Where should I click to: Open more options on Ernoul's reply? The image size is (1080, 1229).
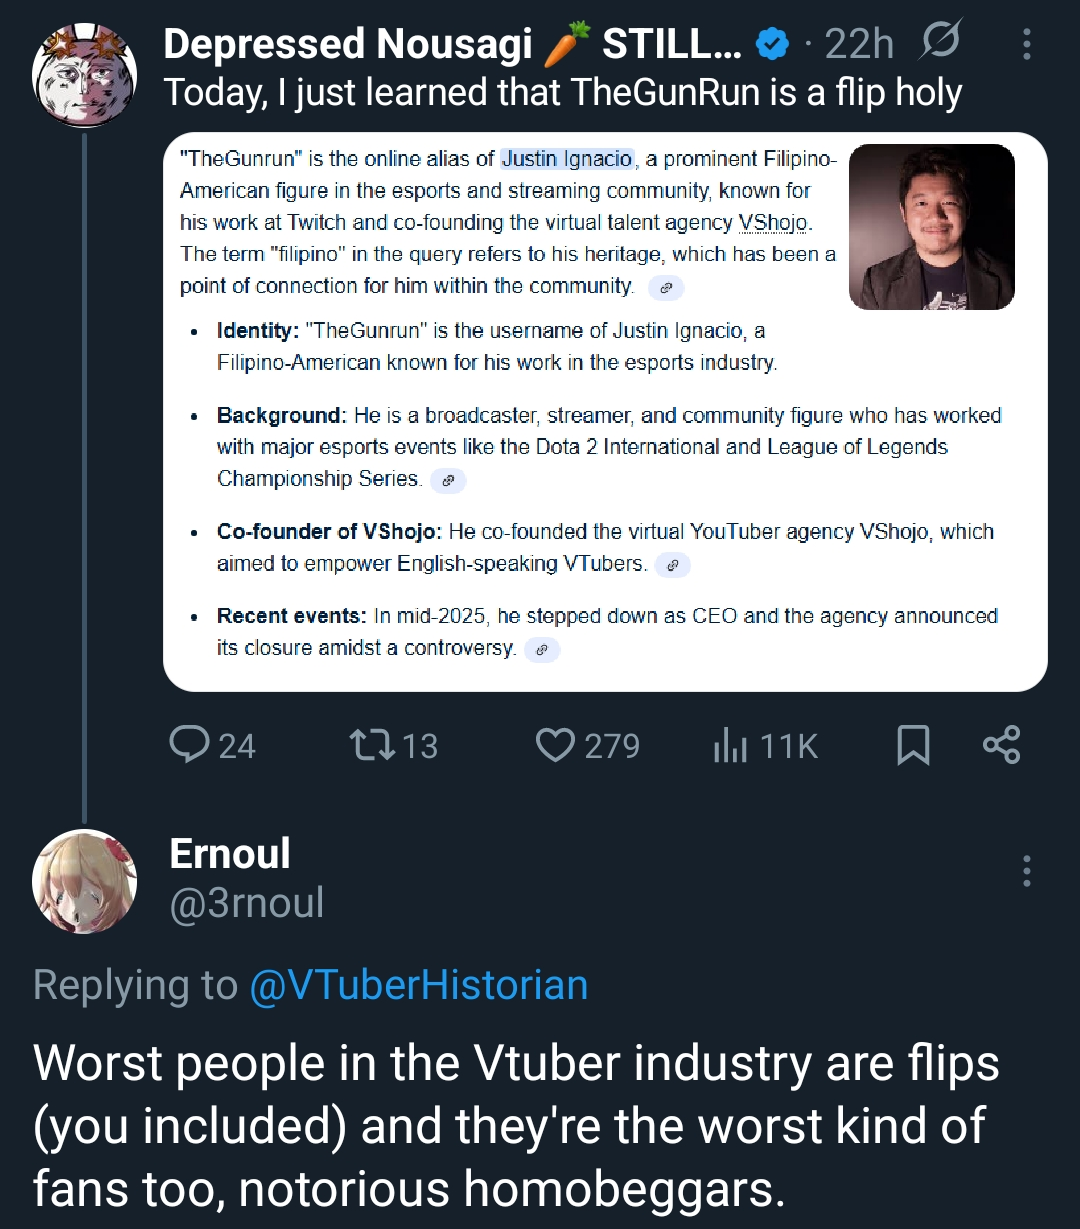tap(1026, 872)
